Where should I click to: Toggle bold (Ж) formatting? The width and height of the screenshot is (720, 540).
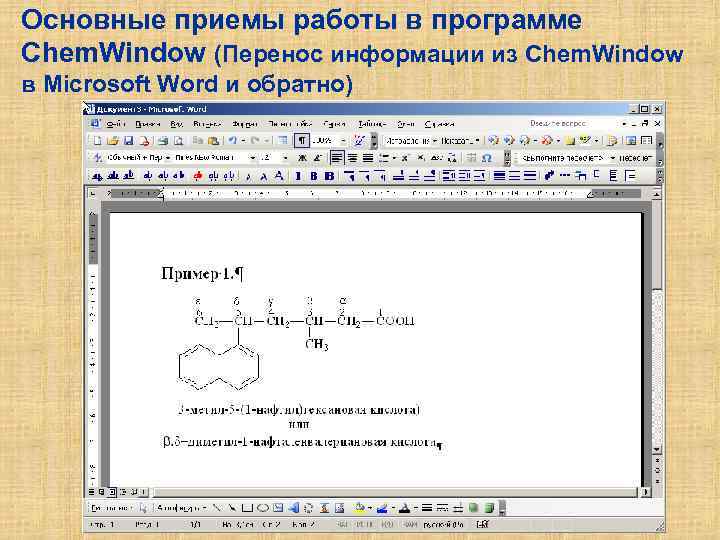(302, 158)
